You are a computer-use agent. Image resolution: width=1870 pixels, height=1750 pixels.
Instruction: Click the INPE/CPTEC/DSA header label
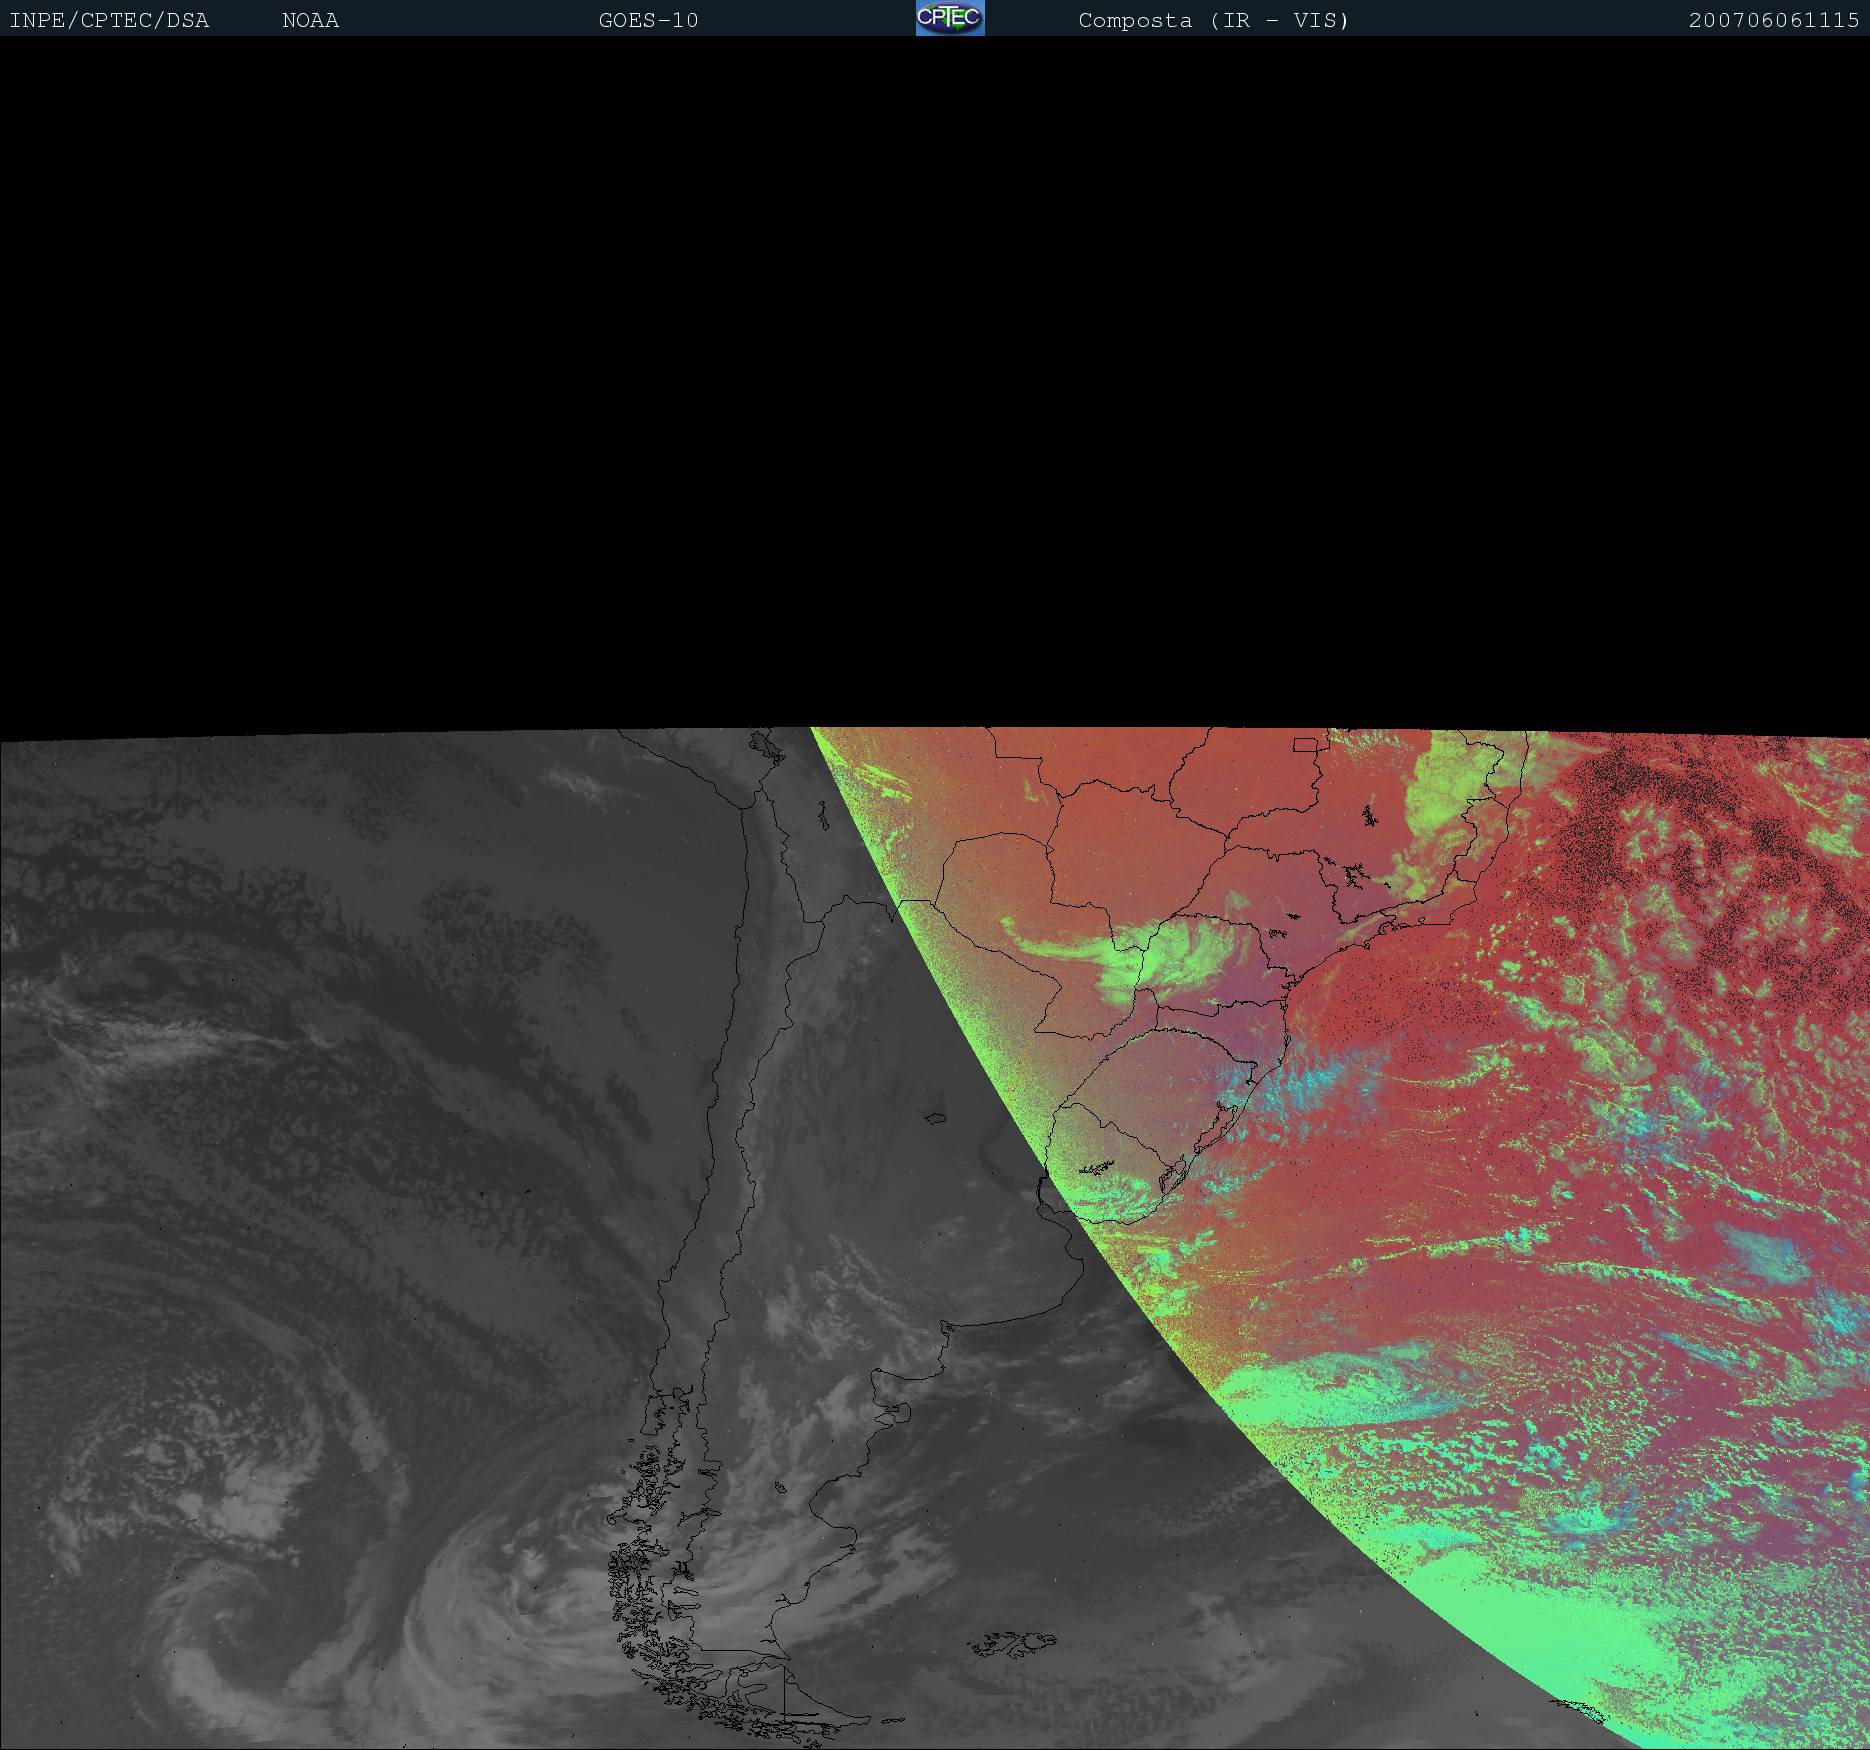pyautogui.click(x=109, y=21)
